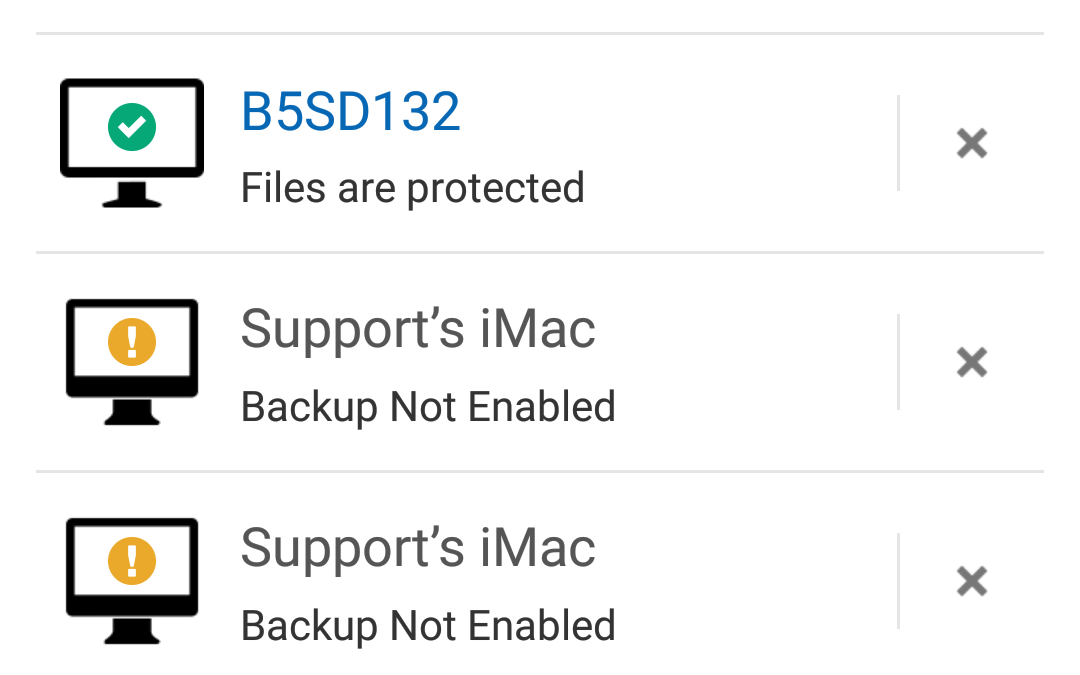The height and width of the screenshot is (675, 1080).
Task: Open the B5SD132 device link
Action: 350,112
